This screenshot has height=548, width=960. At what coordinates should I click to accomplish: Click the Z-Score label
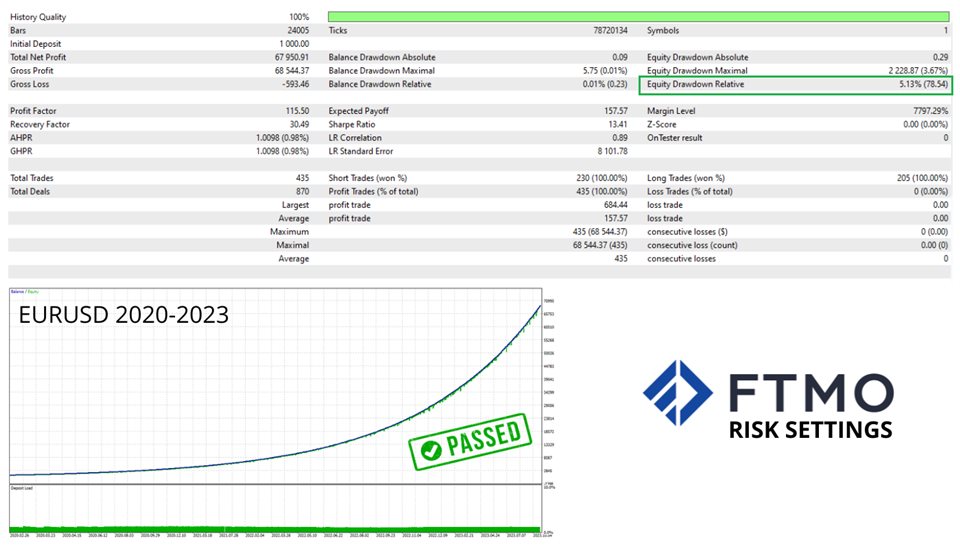point(662,124)
